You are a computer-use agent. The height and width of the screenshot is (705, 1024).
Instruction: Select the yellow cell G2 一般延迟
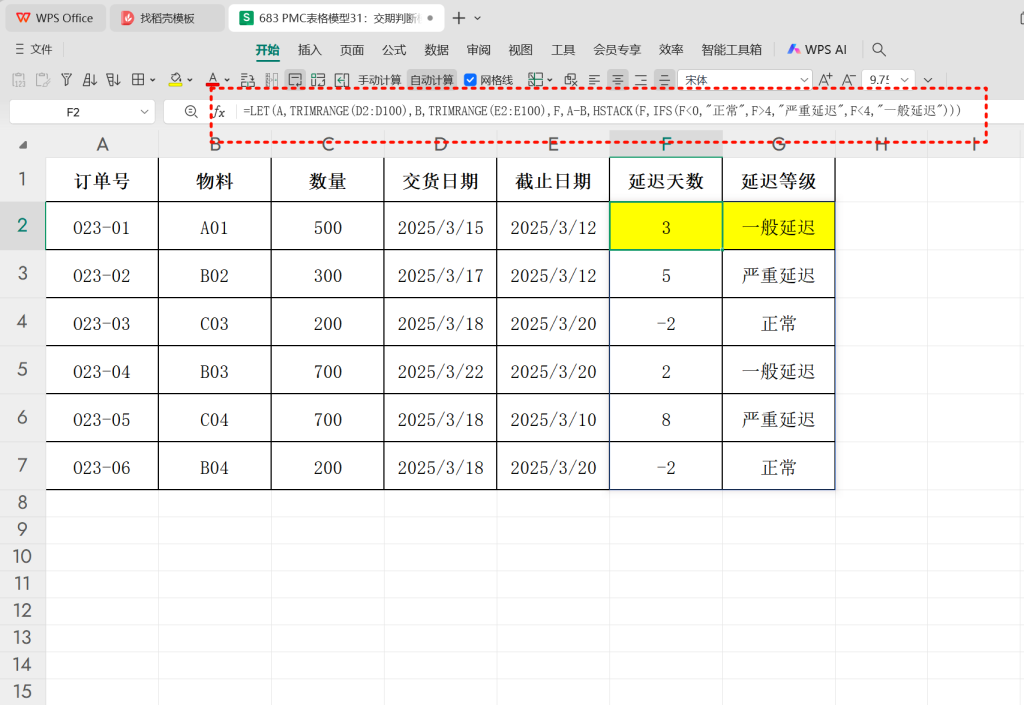(778, 227)
